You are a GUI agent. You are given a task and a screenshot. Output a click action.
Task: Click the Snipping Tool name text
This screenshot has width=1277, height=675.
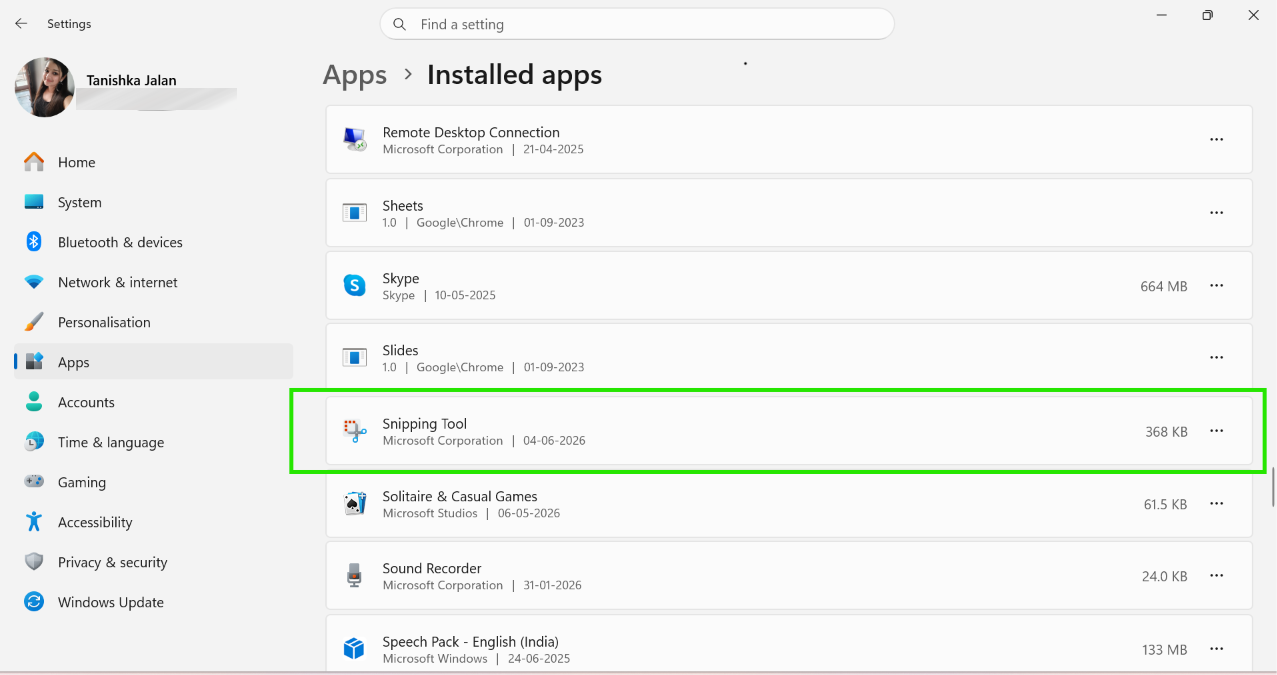425,423
